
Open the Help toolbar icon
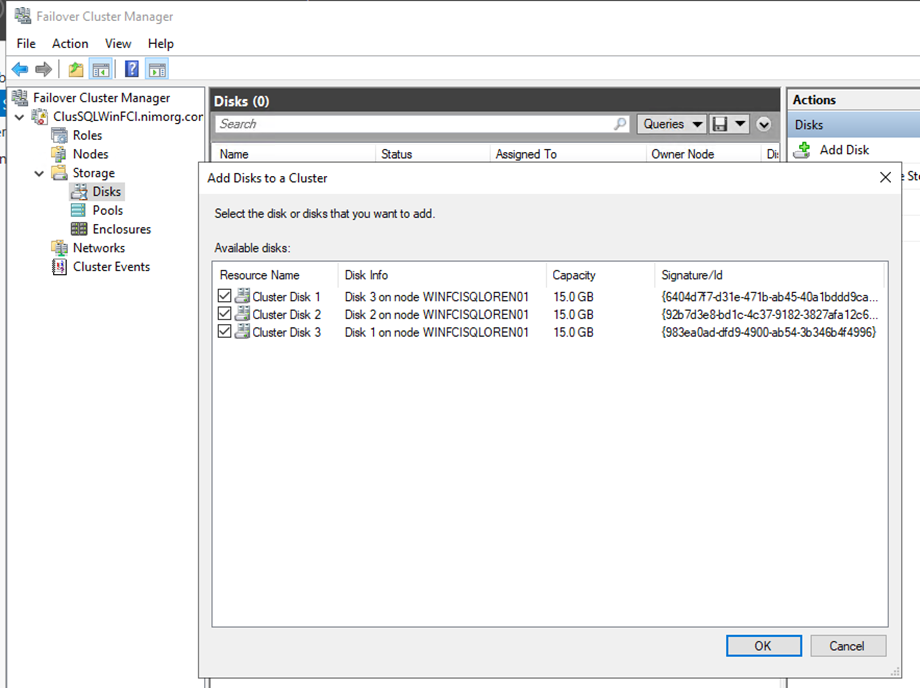(132, 69)
